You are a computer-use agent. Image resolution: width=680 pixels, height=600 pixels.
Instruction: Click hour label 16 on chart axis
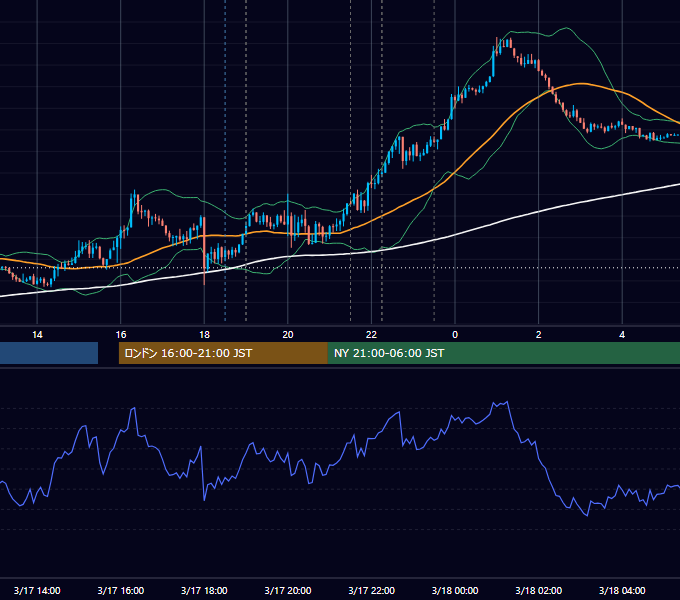click(121, 335)
